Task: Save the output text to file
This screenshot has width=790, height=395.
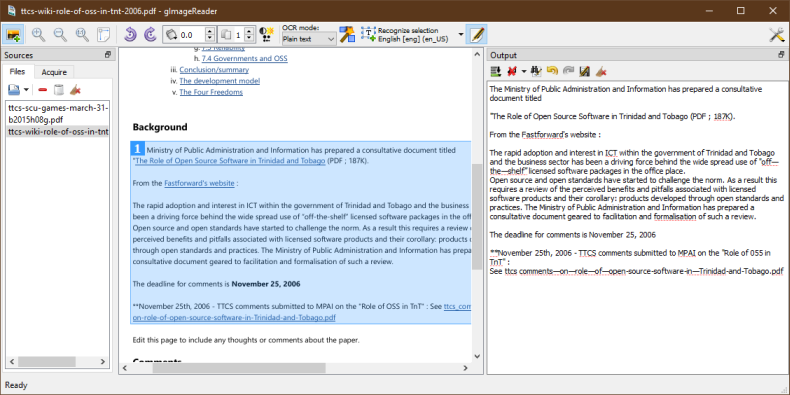Action: pos(584,72)
